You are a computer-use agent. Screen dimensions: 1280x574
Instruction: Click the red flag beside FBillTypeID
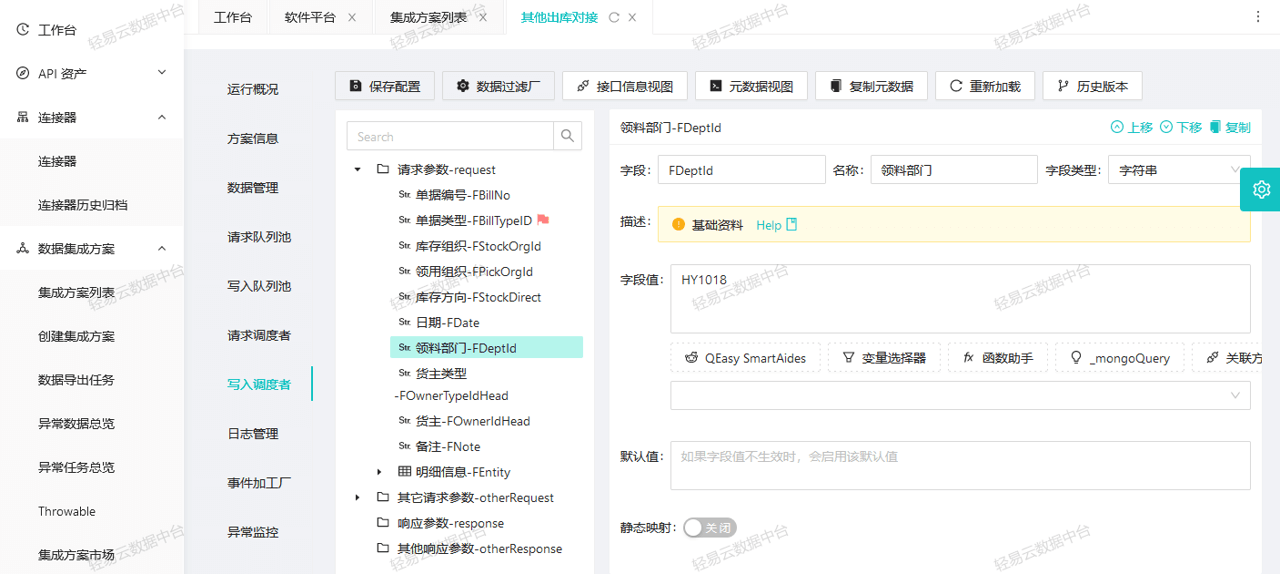(x=543, y=220)
